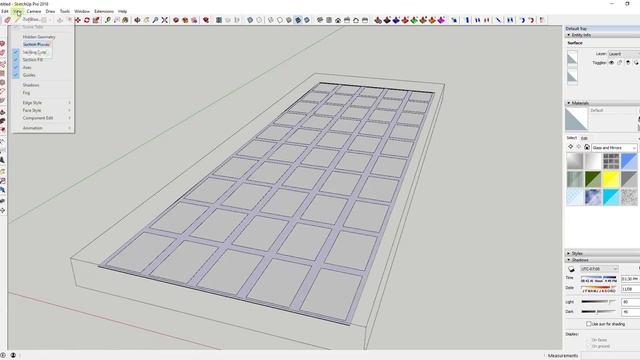Screen dimensions: 640x360
Task: Open the UTC time zone dropdown
Action: [599, 269]
